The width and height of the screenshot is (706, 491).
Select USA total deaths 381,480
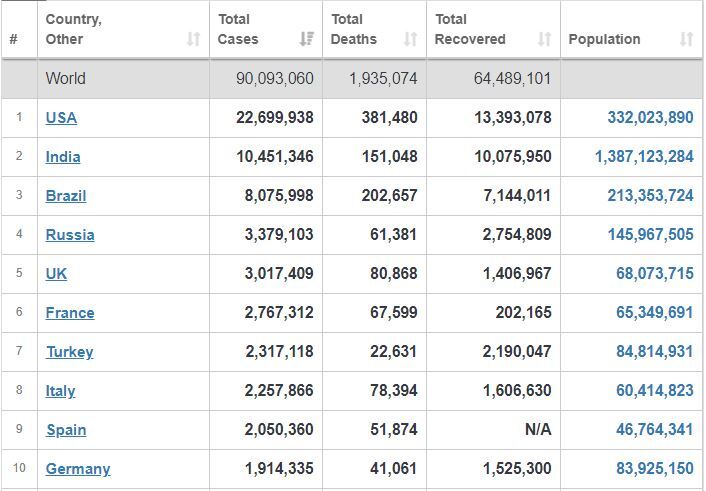coord(389,118)
